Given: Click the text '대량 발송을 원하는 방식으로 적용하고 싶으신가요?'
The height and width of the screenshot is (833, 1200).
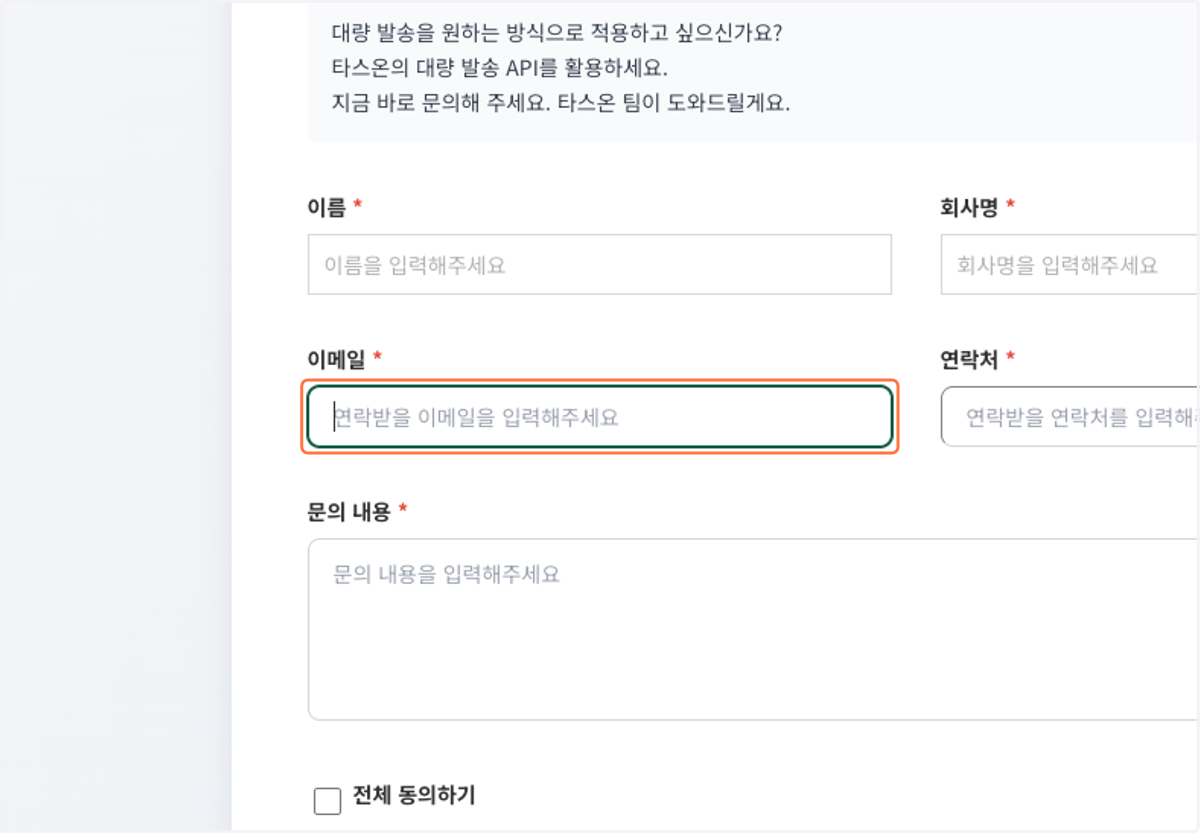Looking at the screenshot, I should click(557, 33).
